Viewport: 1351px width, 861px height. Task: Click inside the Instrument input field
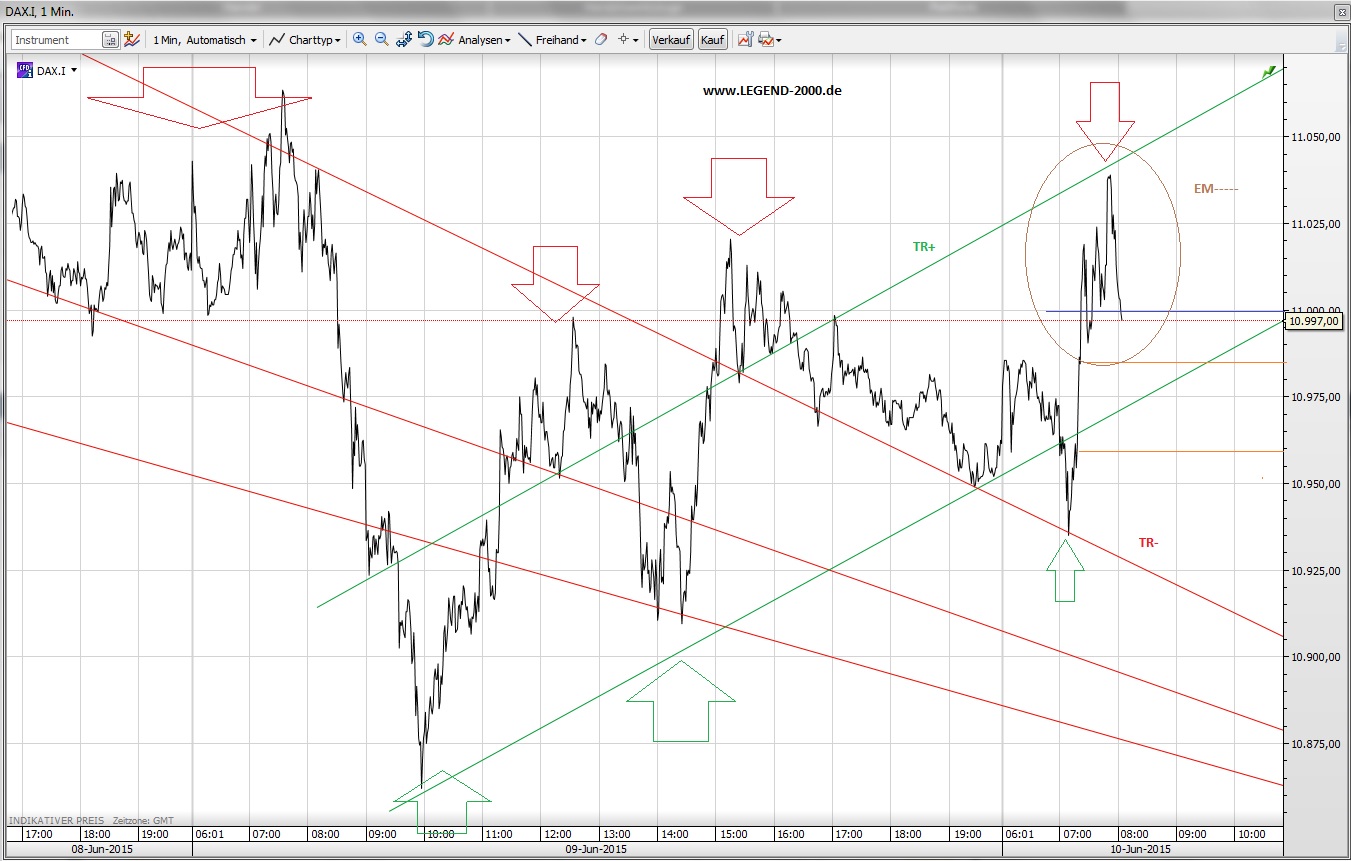pos(55,38)
